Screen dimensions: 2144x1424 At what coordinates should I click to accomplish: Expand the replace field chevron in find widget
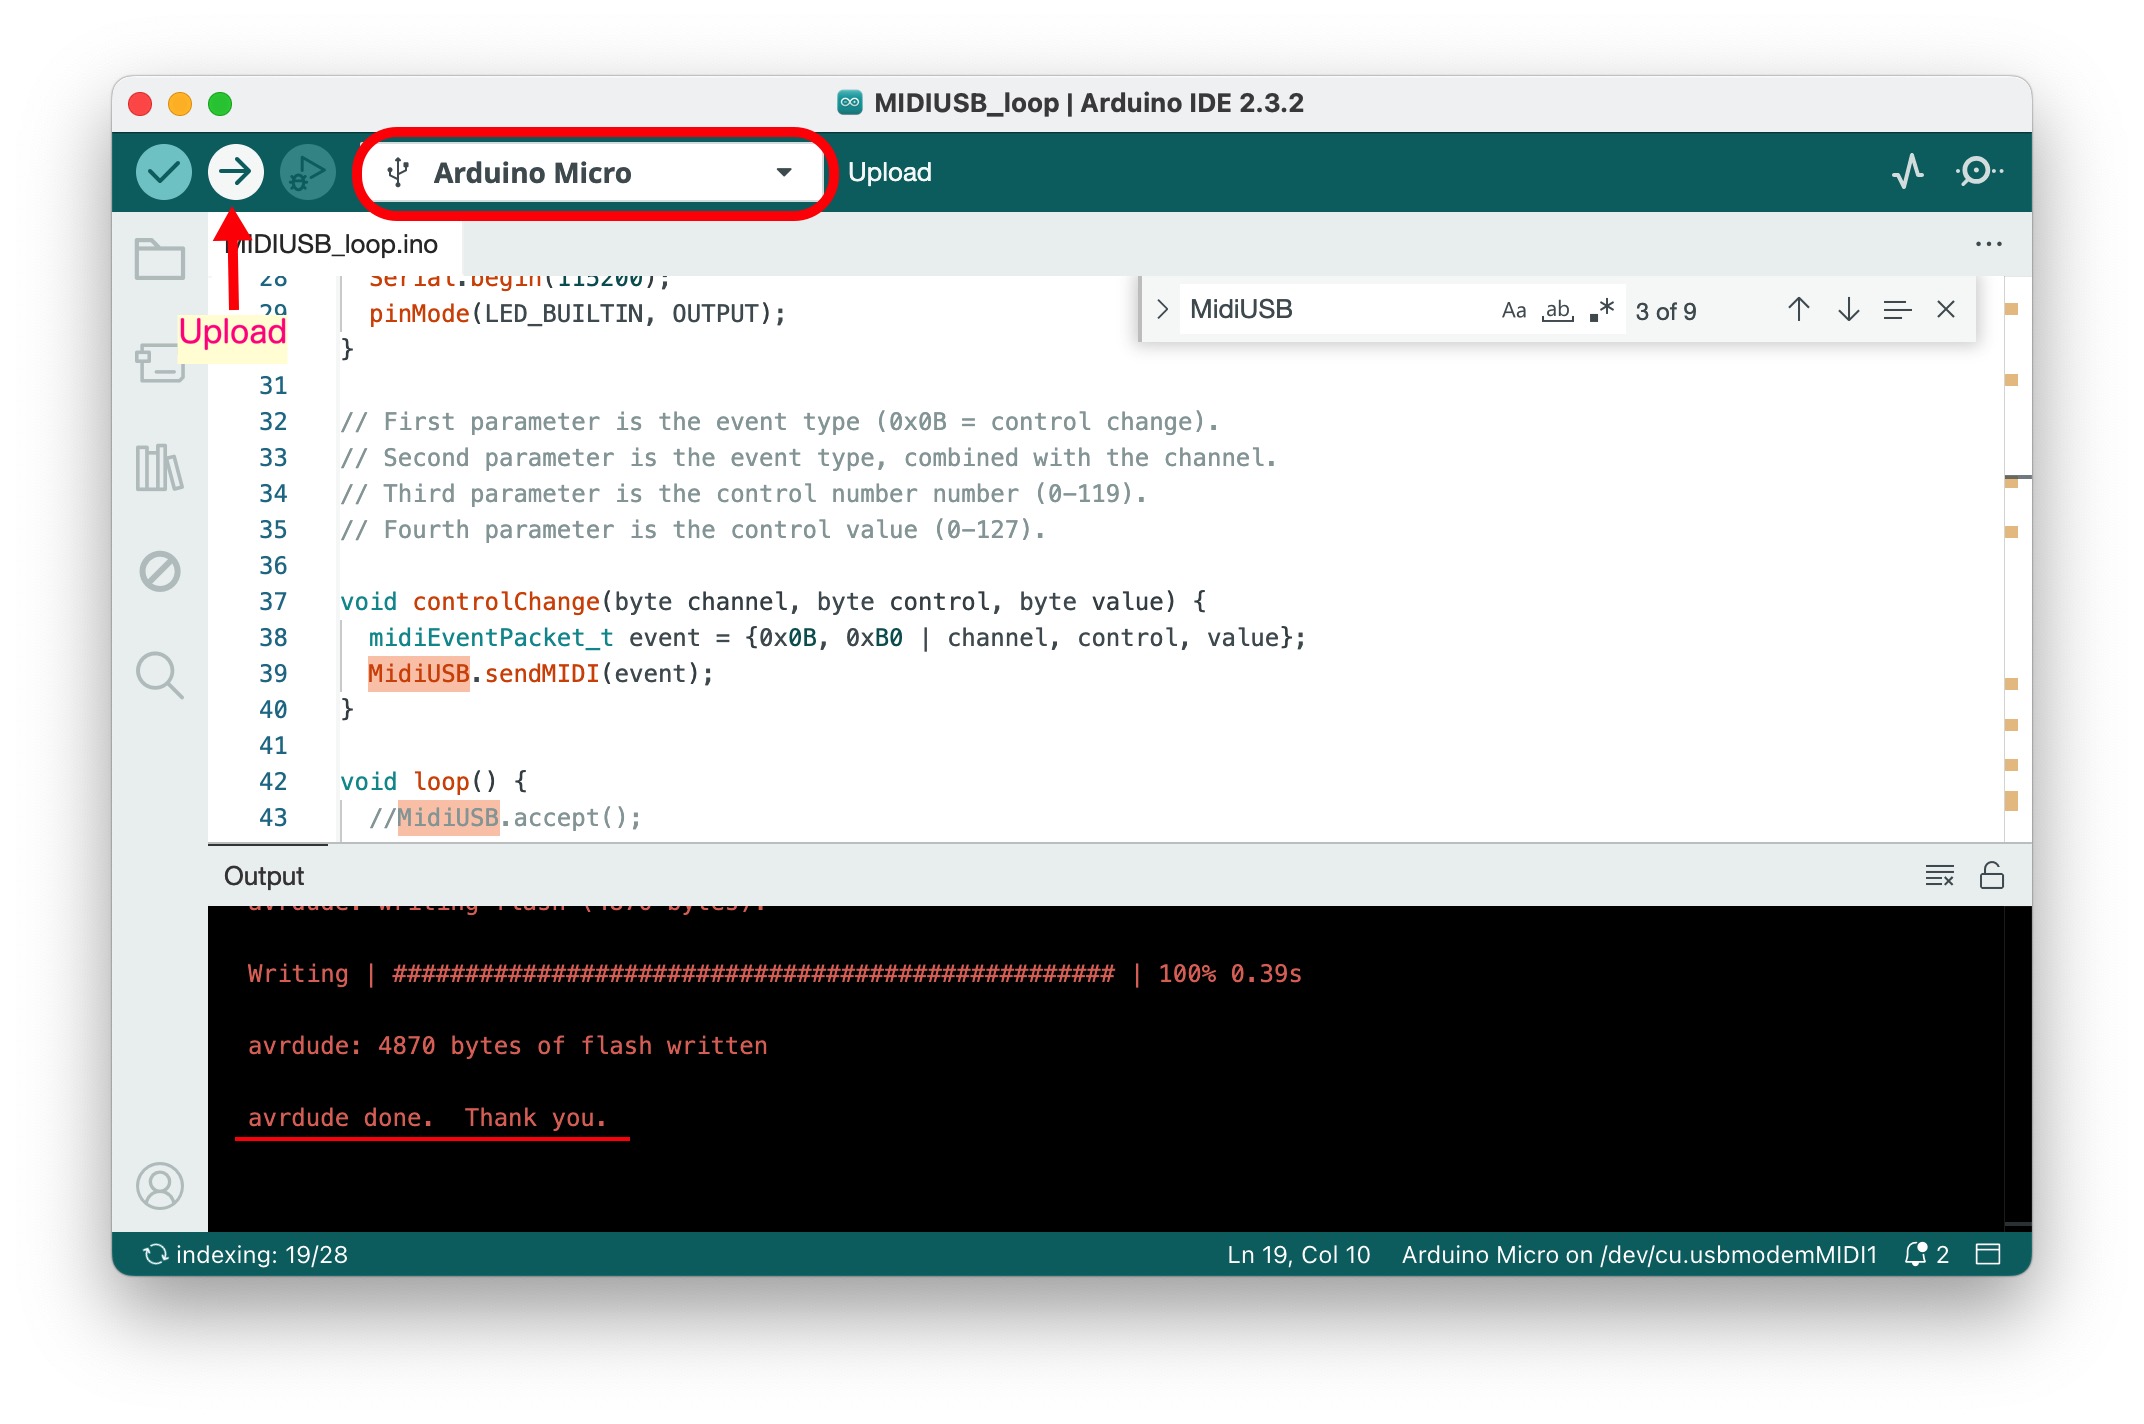(x=1162, y=310)
